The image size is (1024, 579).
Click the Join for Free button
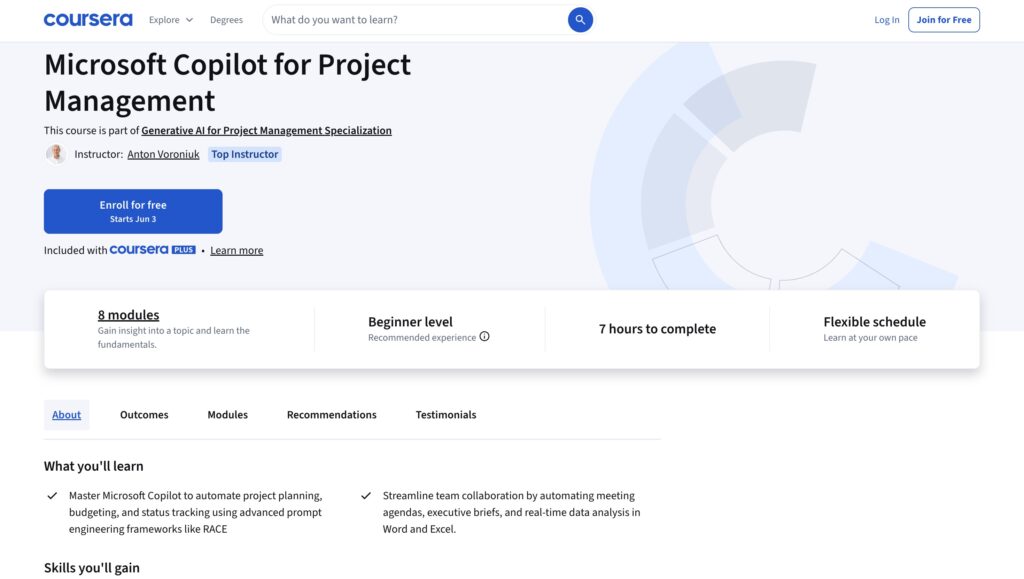point(944,20)
